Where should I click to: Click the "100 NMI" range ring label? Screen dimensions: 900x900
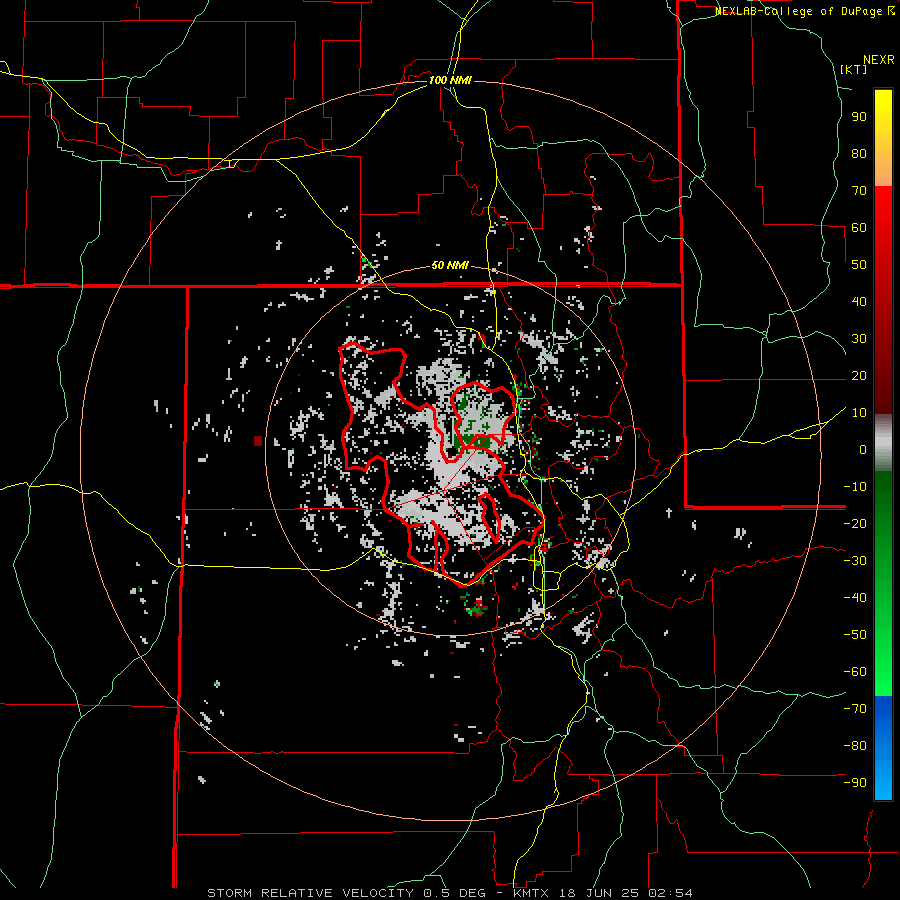click(x=450, y=80)
